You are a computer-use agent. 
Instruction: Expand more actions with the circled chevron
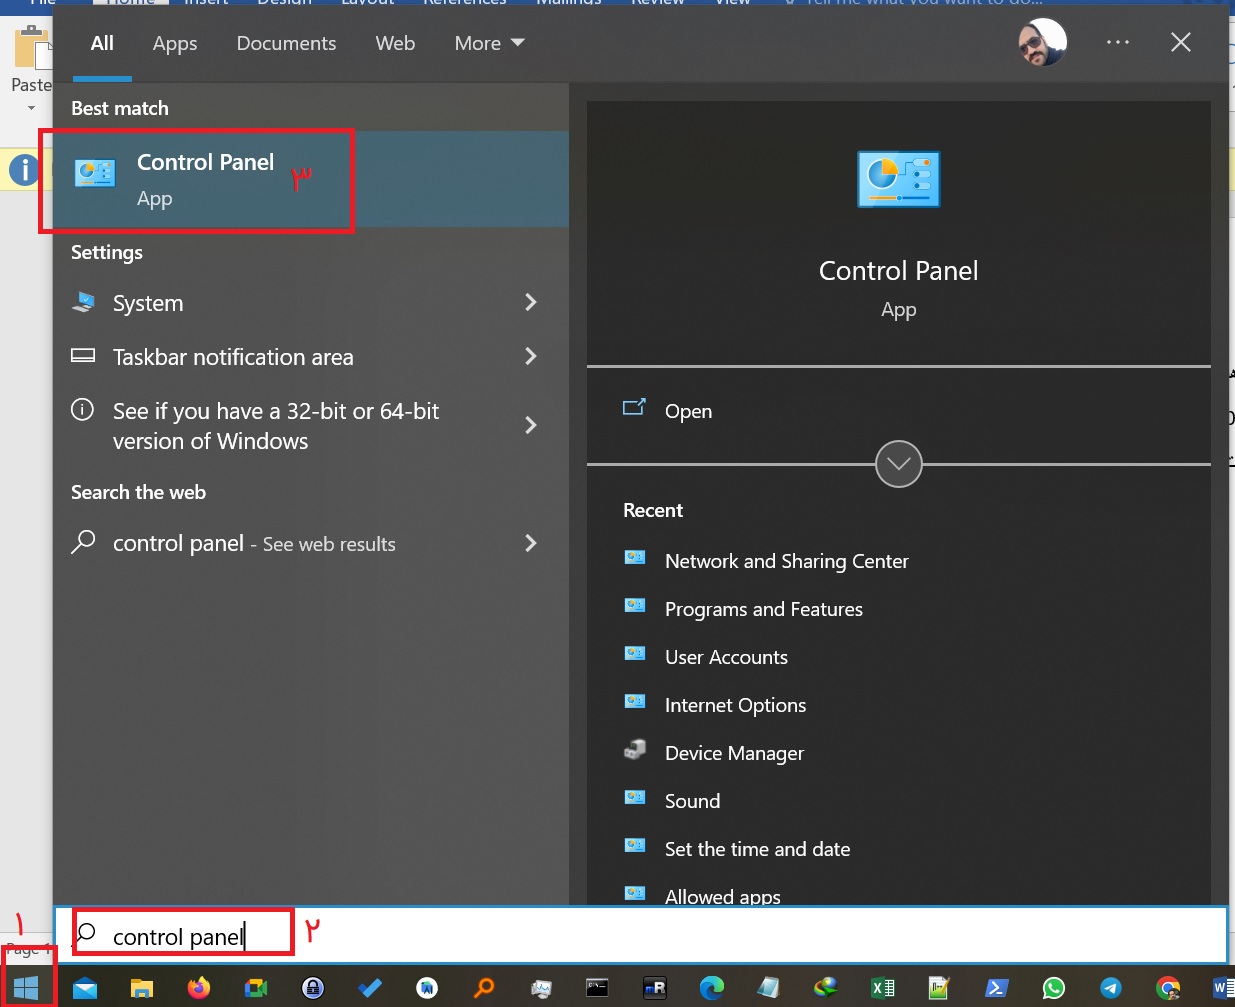[x=898, y=464]
